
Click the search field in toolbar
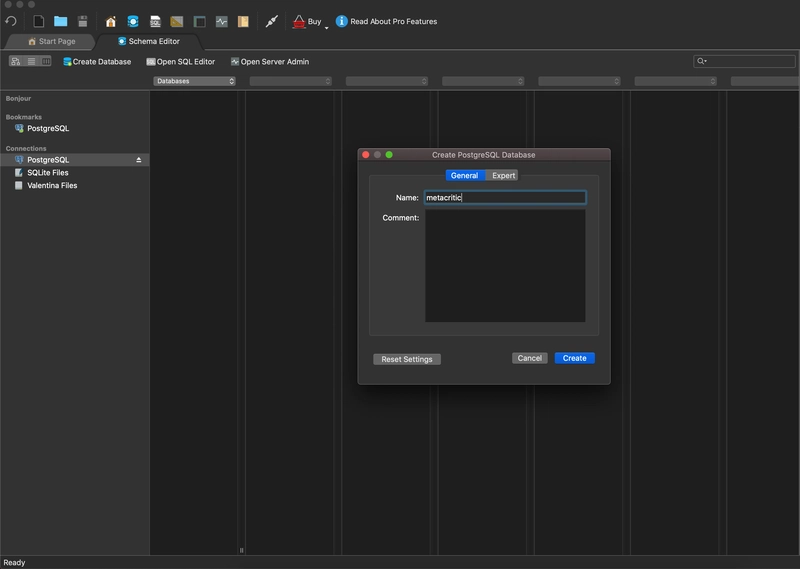(744, 61)
